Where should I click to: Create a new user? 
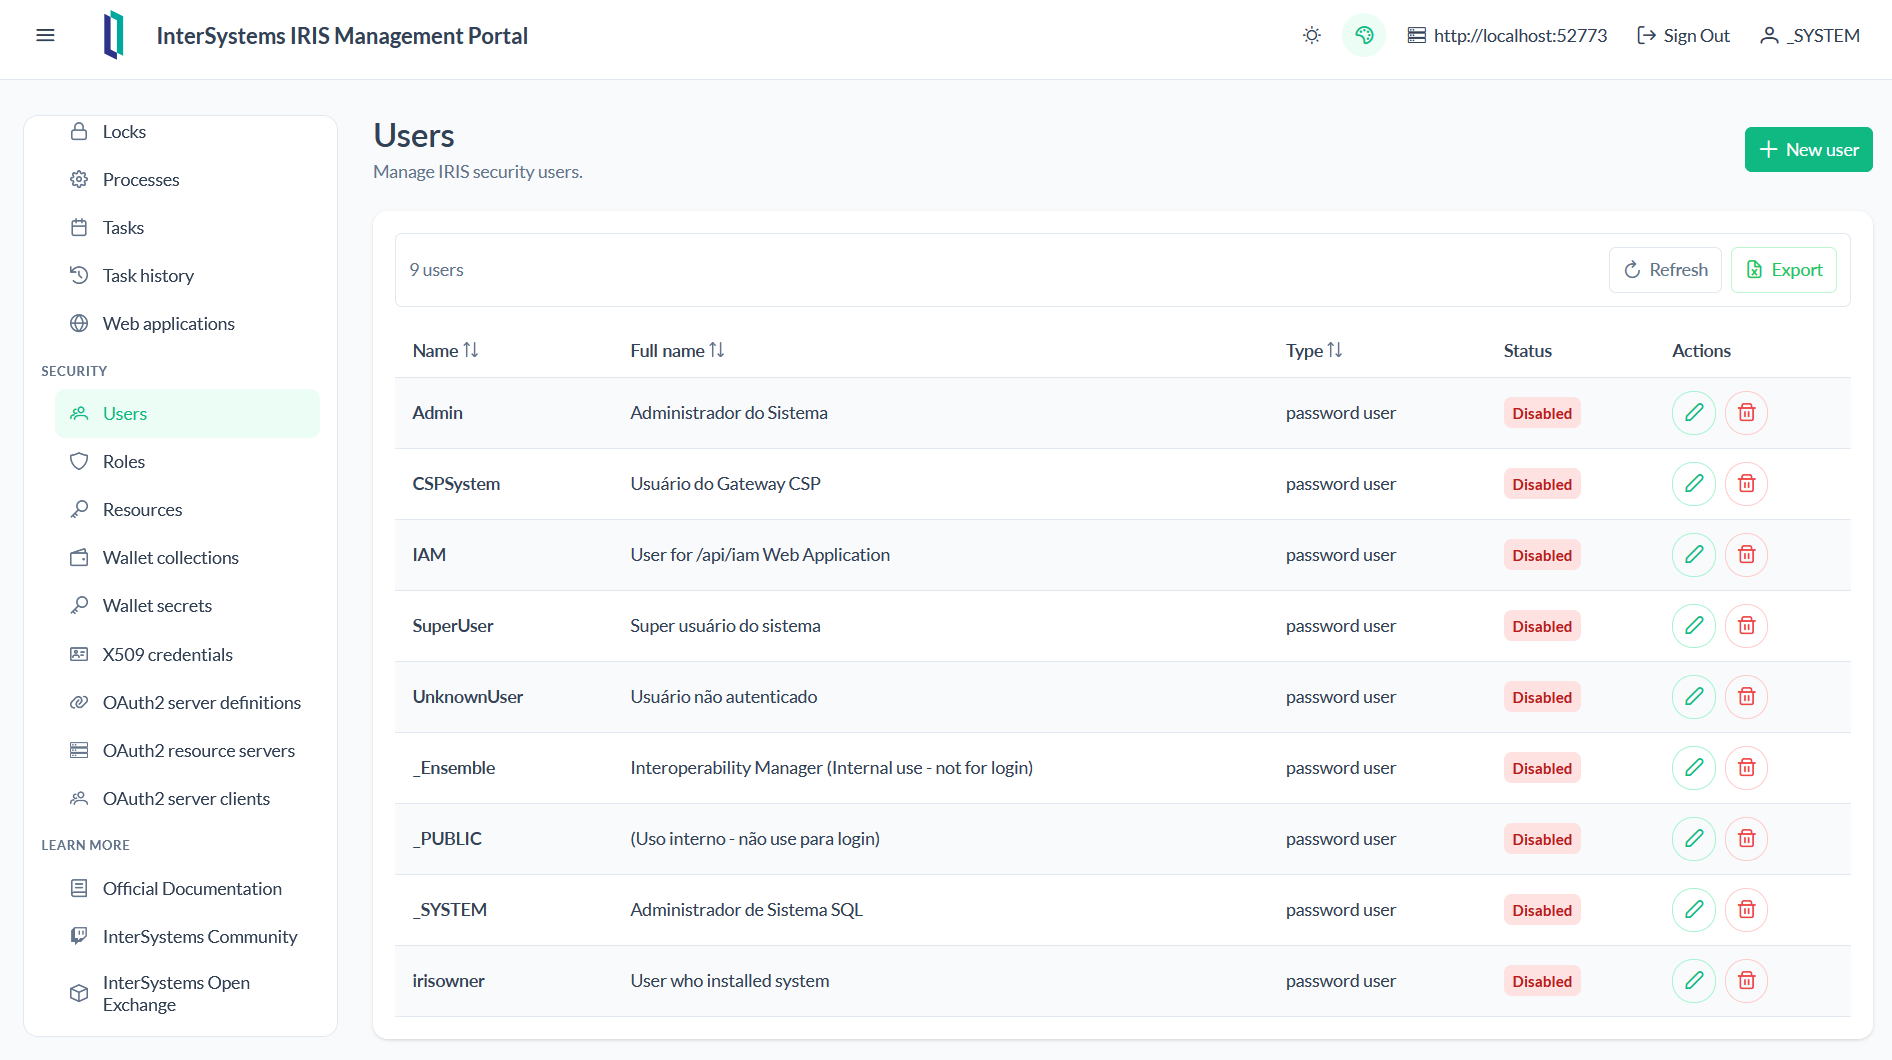[1808, 150]
